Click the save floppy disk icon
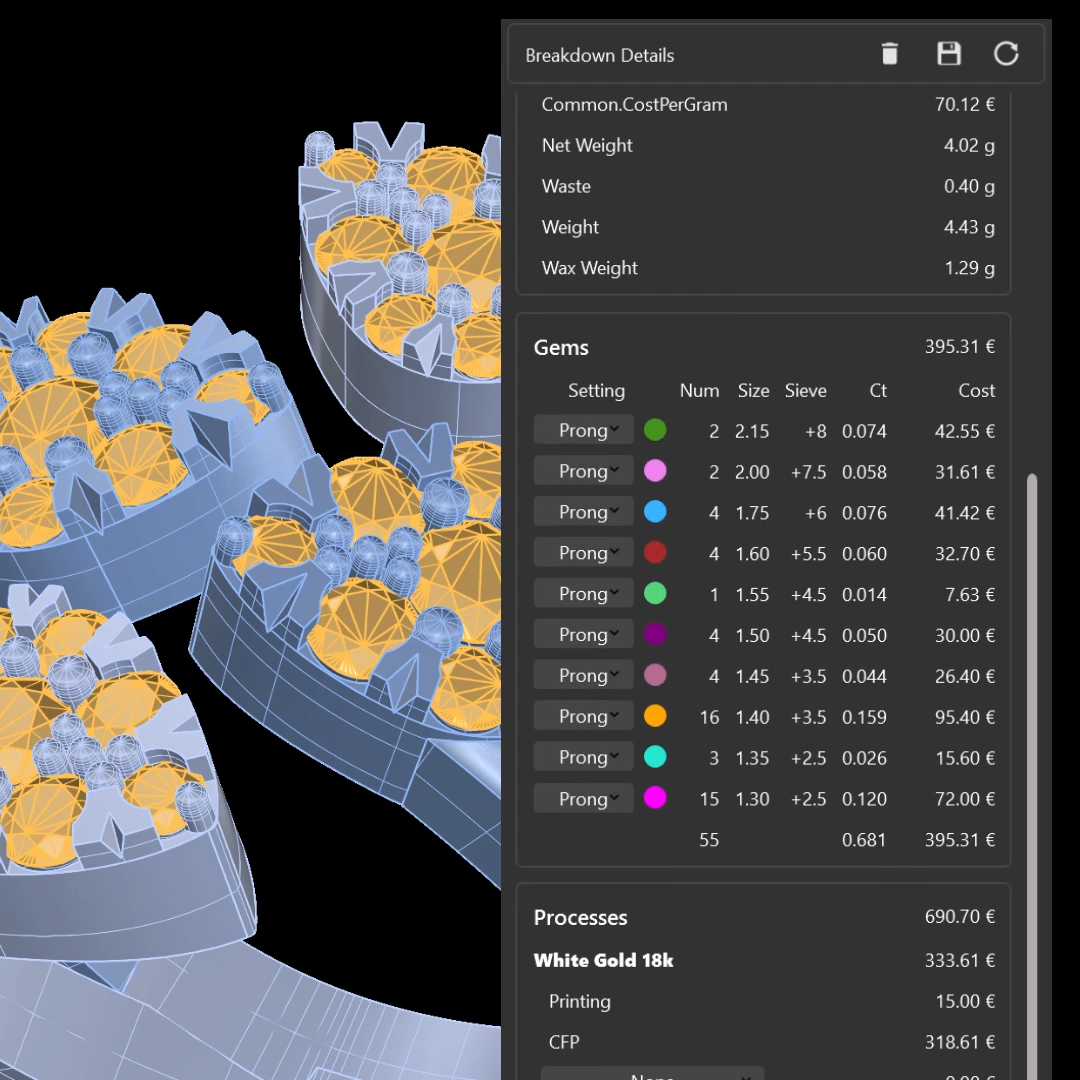This screenshot has height=1080, width=1080. 948,54
